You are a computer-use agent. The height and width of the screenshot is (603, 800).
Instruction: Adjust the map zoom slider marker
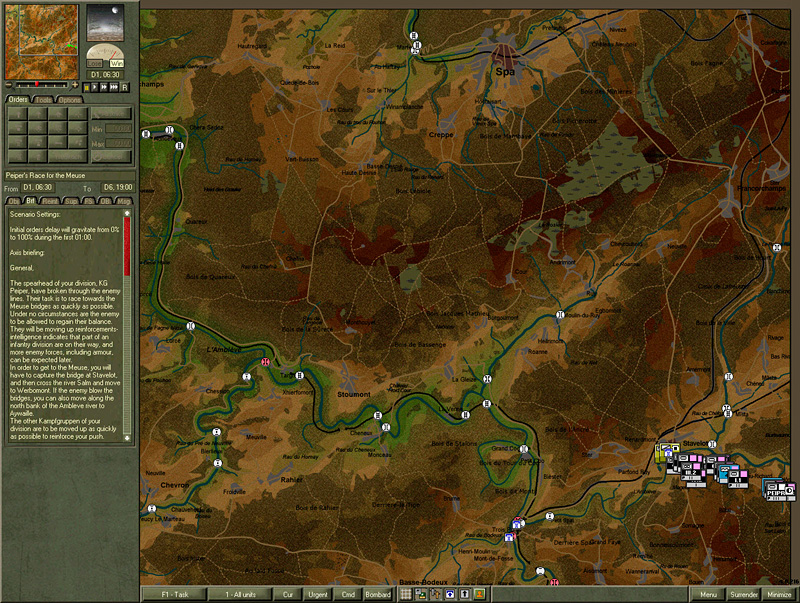pos(37,84)
